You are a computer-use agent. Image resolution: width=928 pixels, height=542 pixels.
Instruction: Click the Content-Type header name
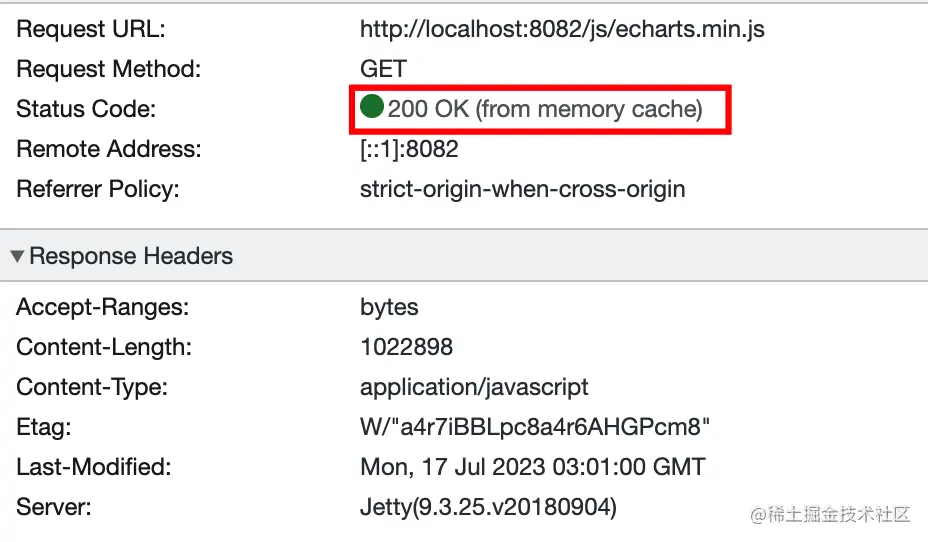(x=92, y=387)
